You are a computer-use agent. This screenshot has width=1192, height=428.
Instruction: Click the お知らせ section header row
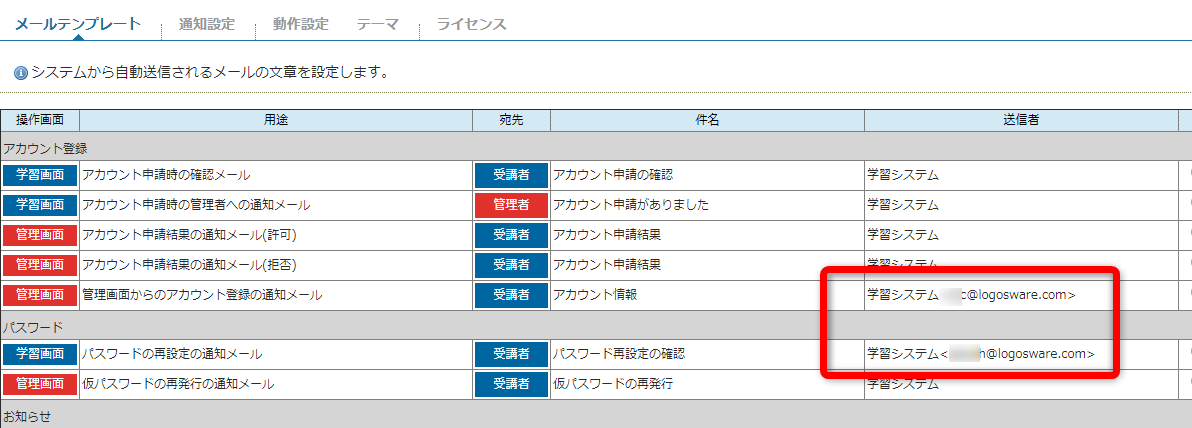pos(27,415)
